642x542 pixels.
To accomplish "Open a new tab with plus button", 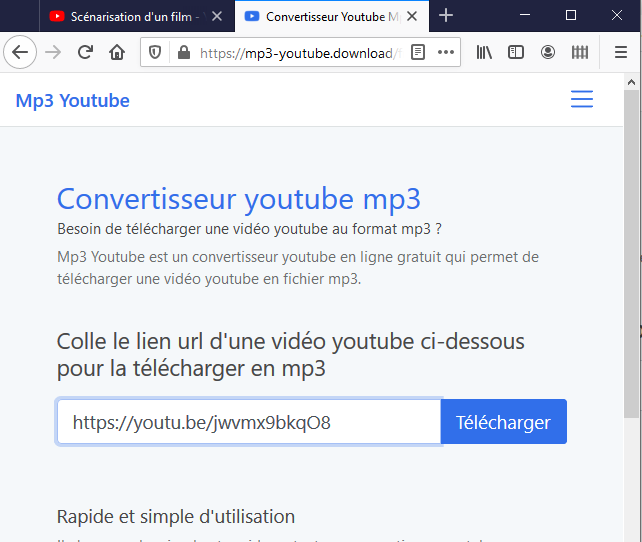I will 446,16.
